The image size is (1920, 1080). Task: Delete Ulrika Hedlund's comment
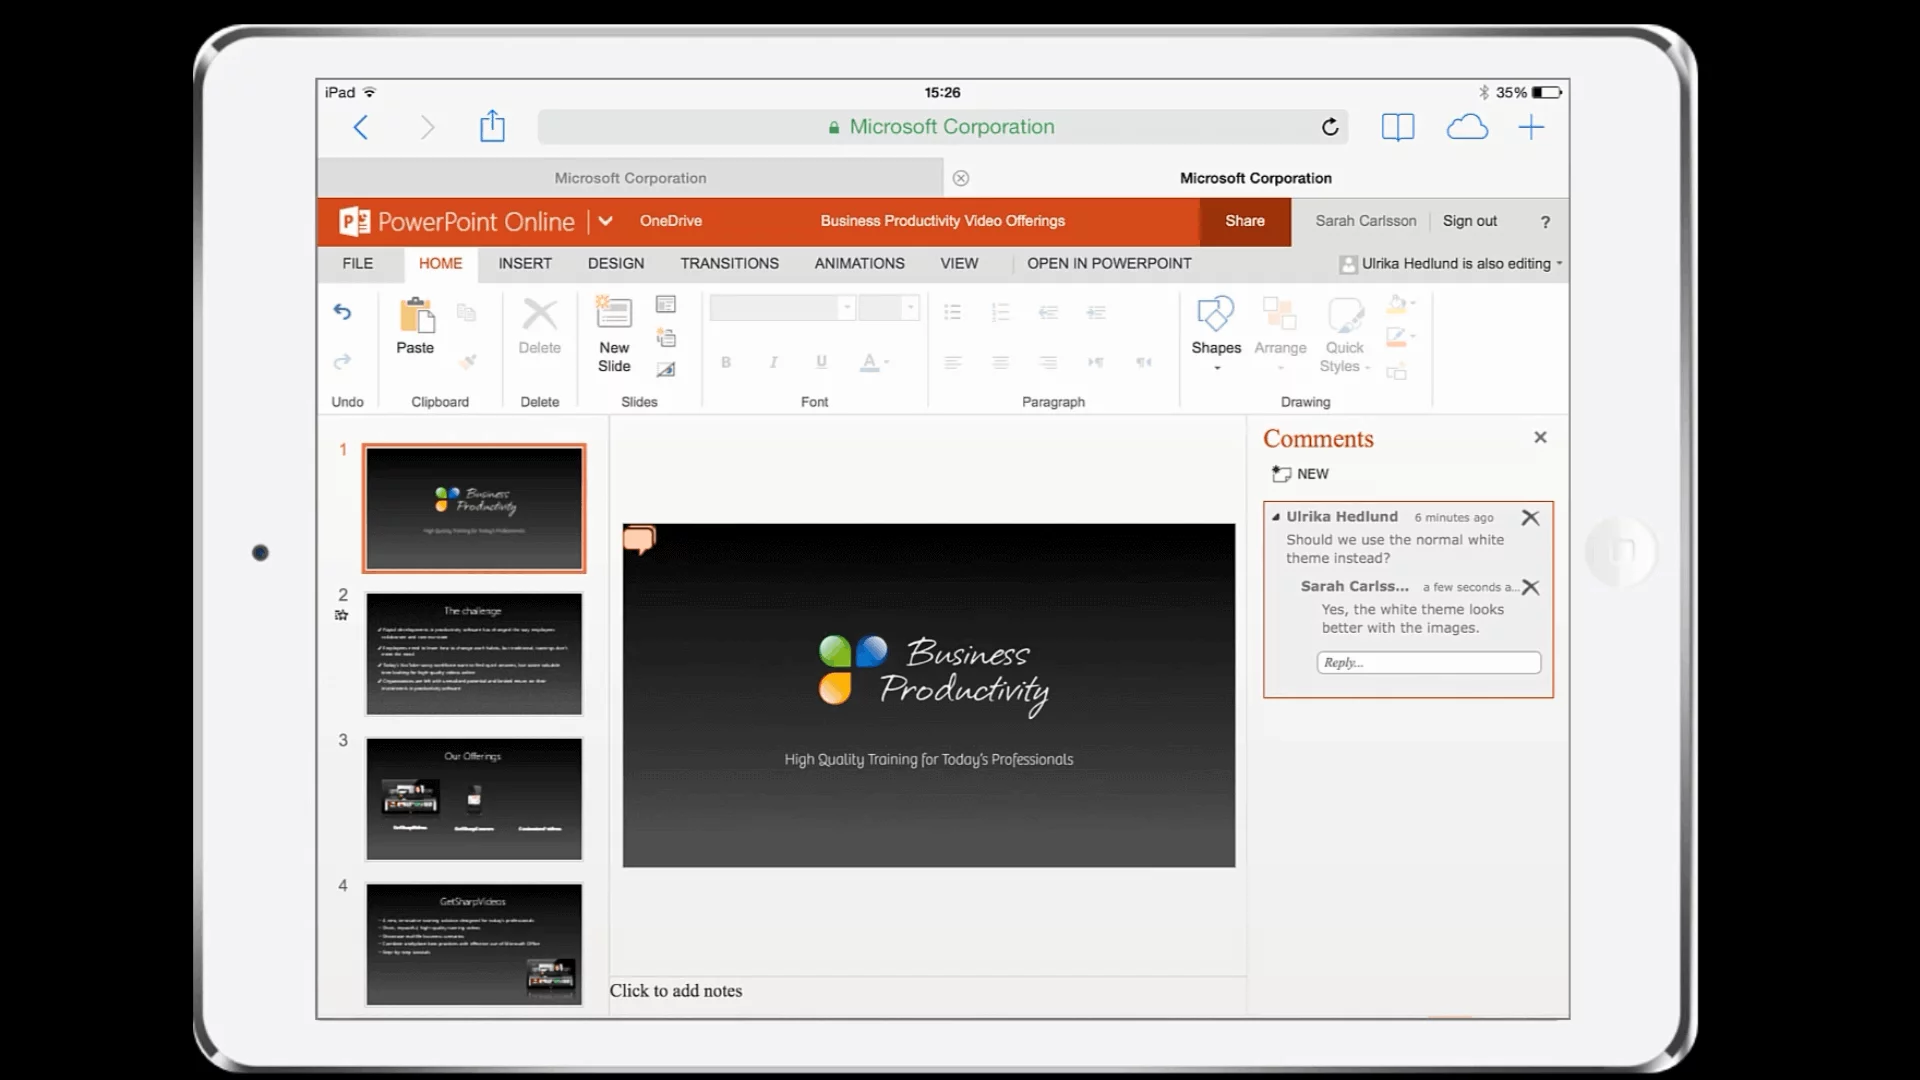[1530, 517]
